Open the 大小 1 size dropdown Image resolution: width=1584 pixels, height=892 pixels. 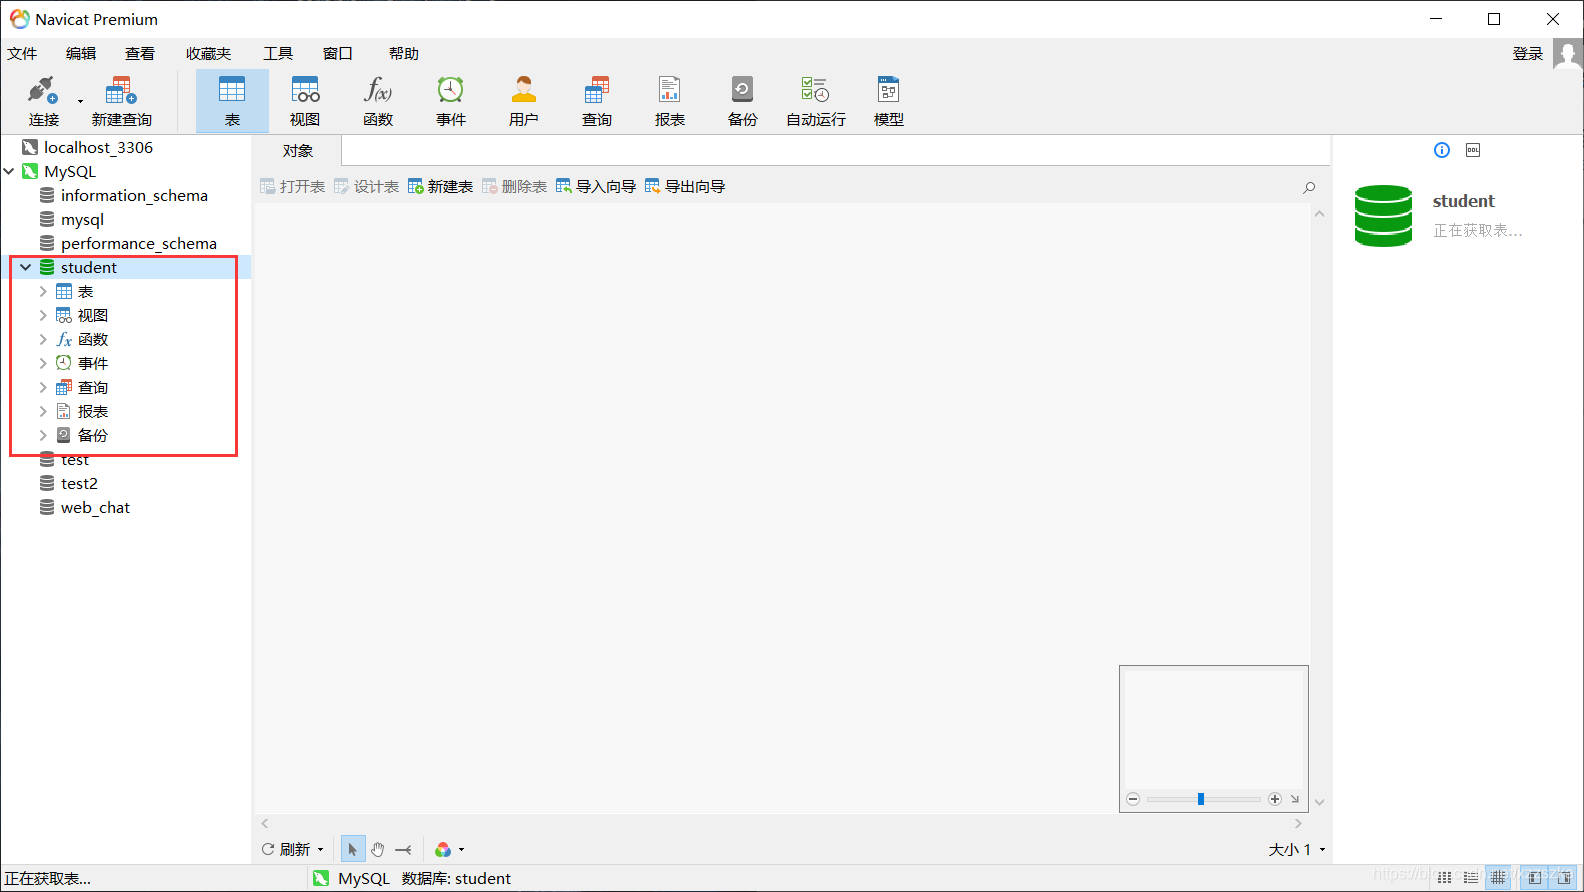[x=1297, y=850]
